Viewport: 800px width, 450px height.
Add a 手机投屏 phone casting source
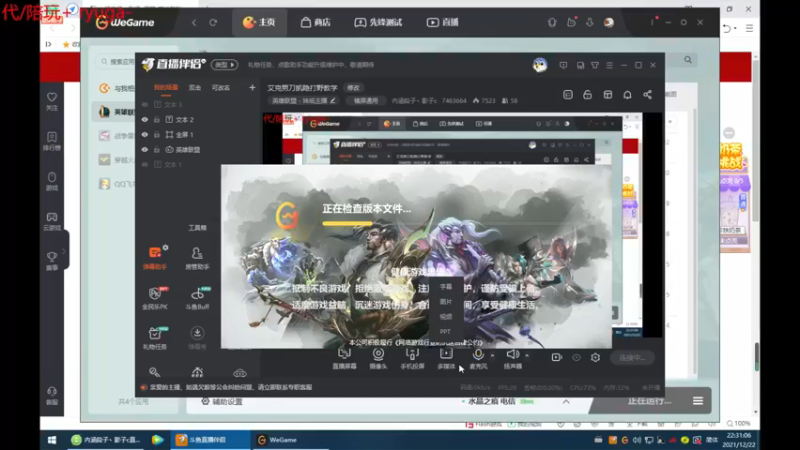click(412, 358)
